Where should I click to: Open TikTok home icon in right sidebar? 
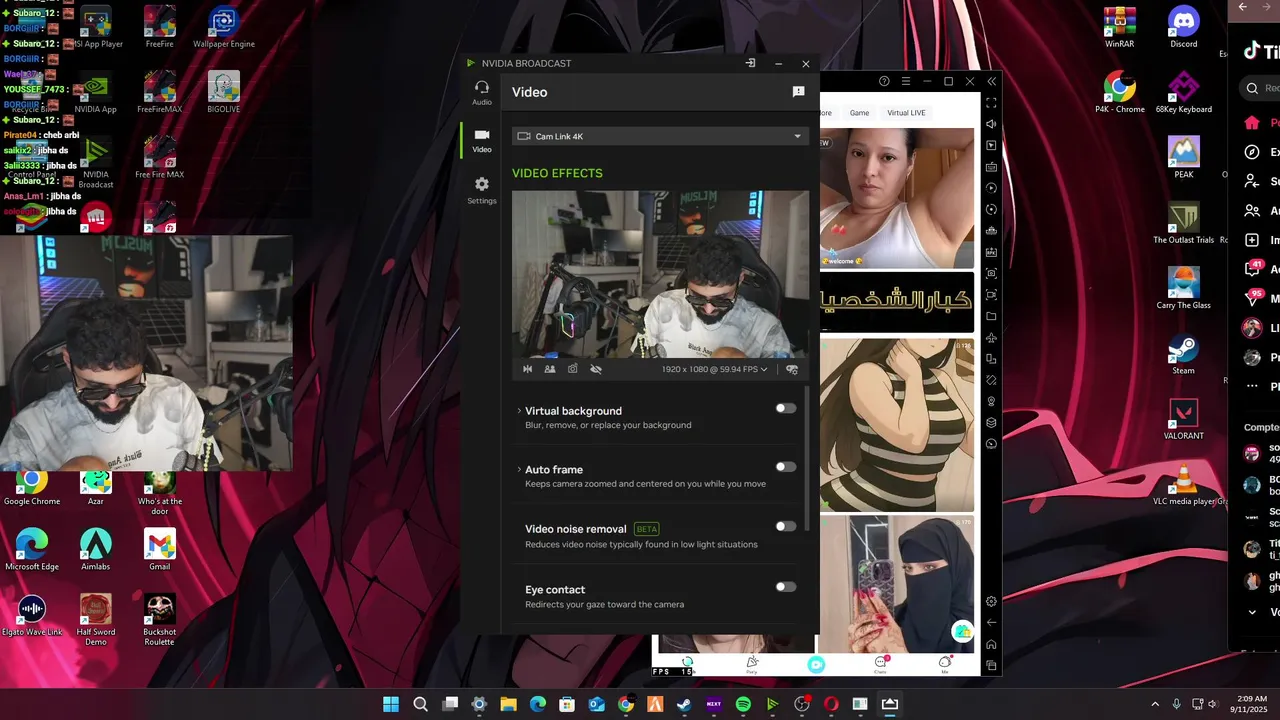[x=1252, y=123]
